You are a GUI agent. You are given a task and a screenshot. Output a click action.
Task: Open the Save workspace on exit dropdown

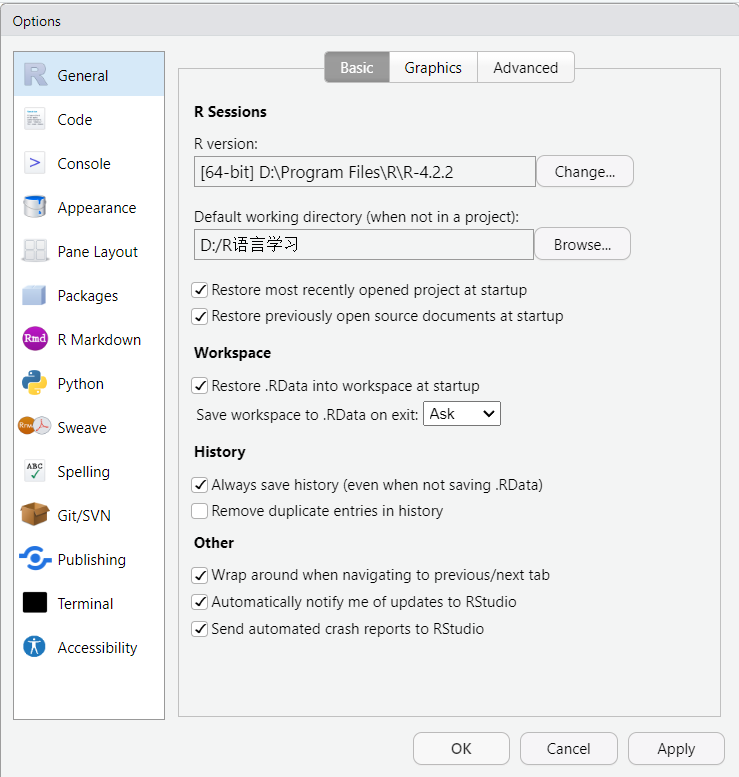462,414
